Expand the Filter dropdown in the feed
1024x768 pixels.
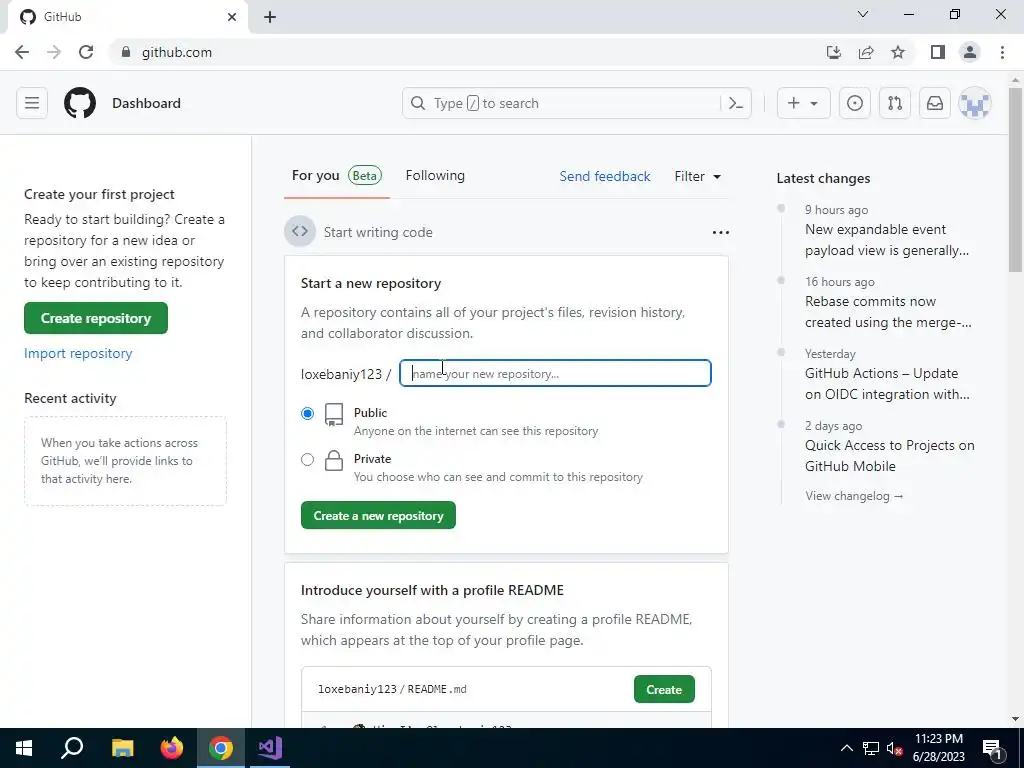697,176
